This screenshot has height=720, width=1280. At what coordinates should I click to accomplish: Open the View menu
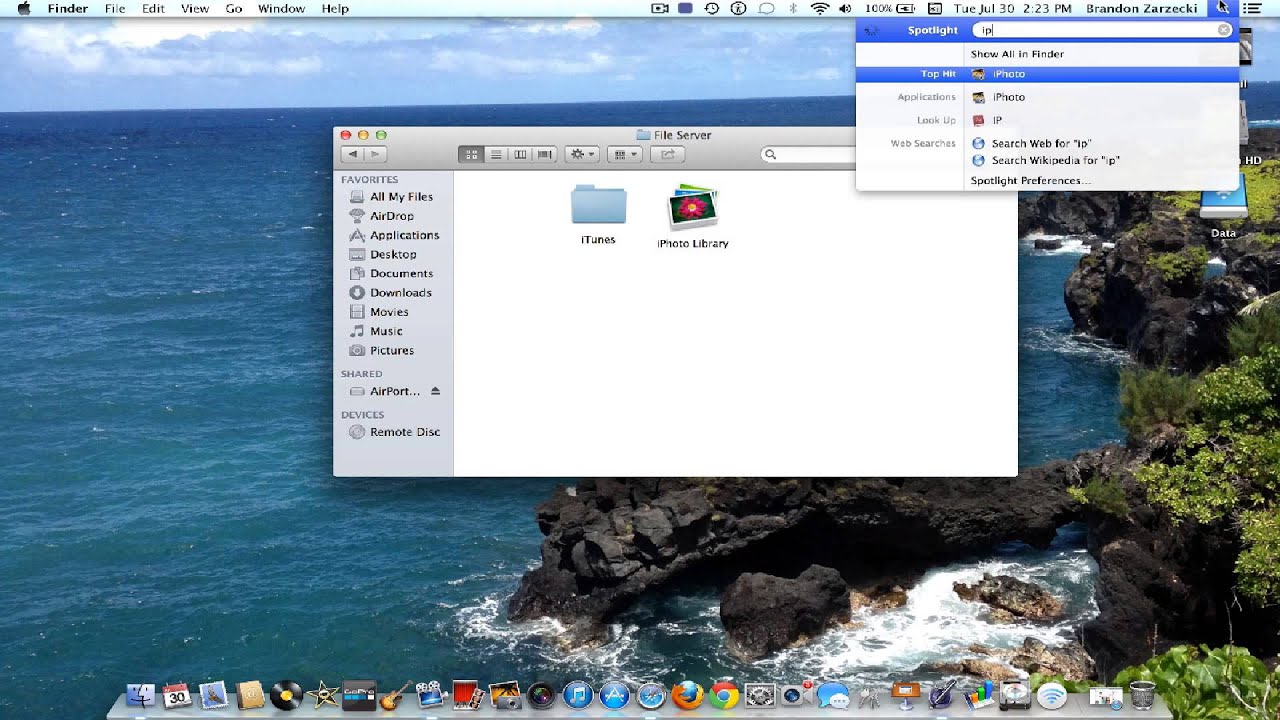pos(195,8)
